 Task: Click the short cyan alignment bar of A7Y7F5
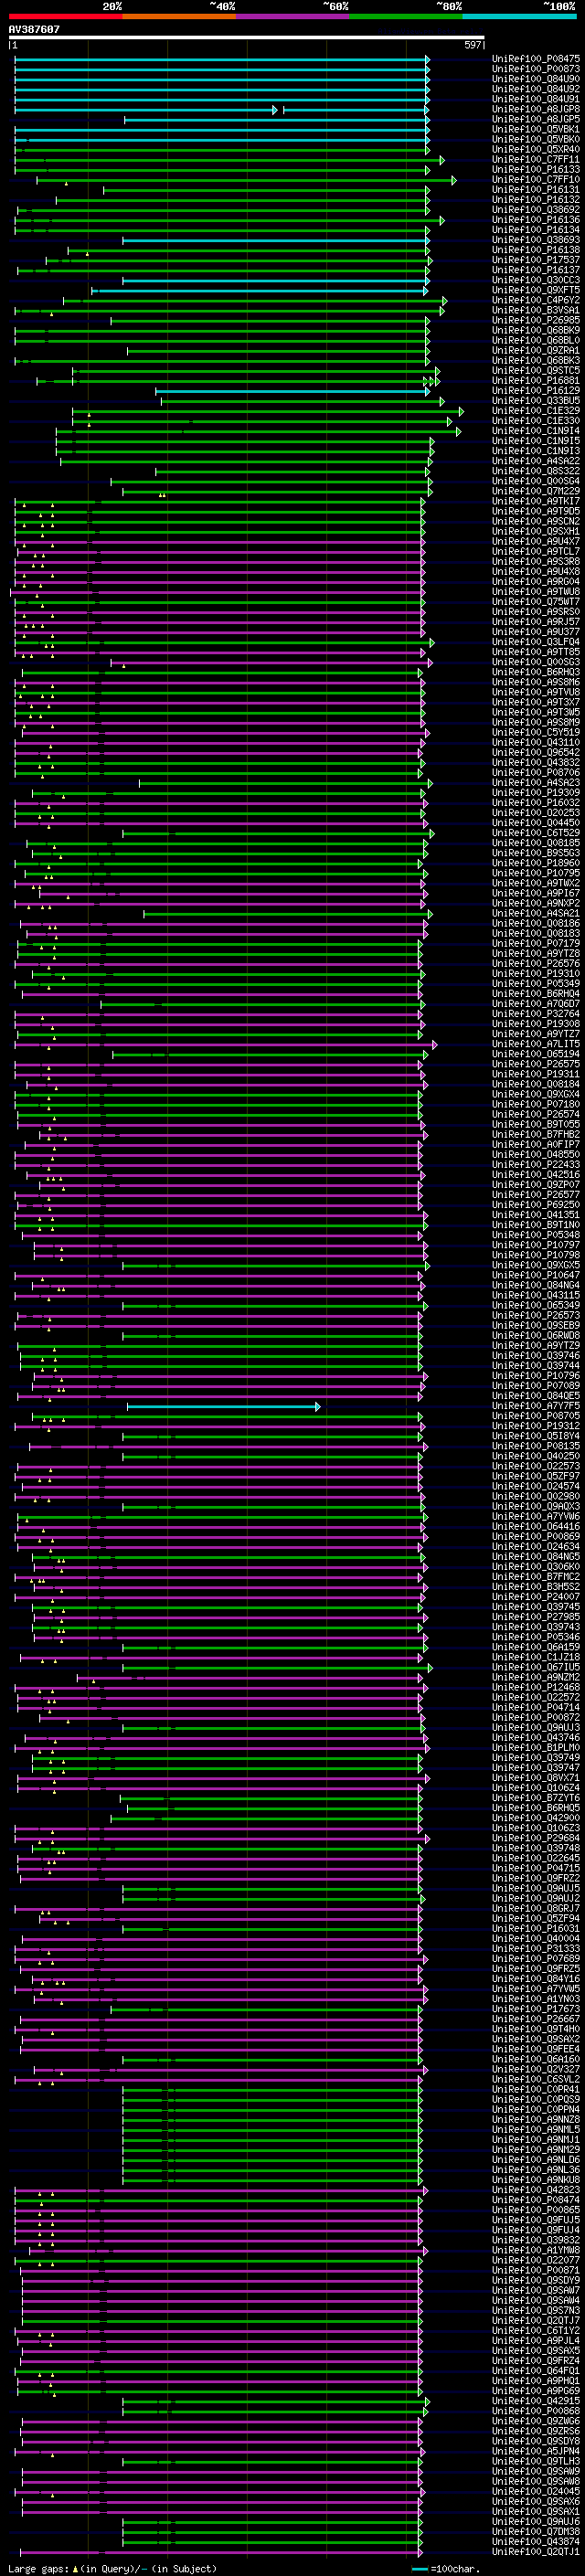click(224, 1406)
